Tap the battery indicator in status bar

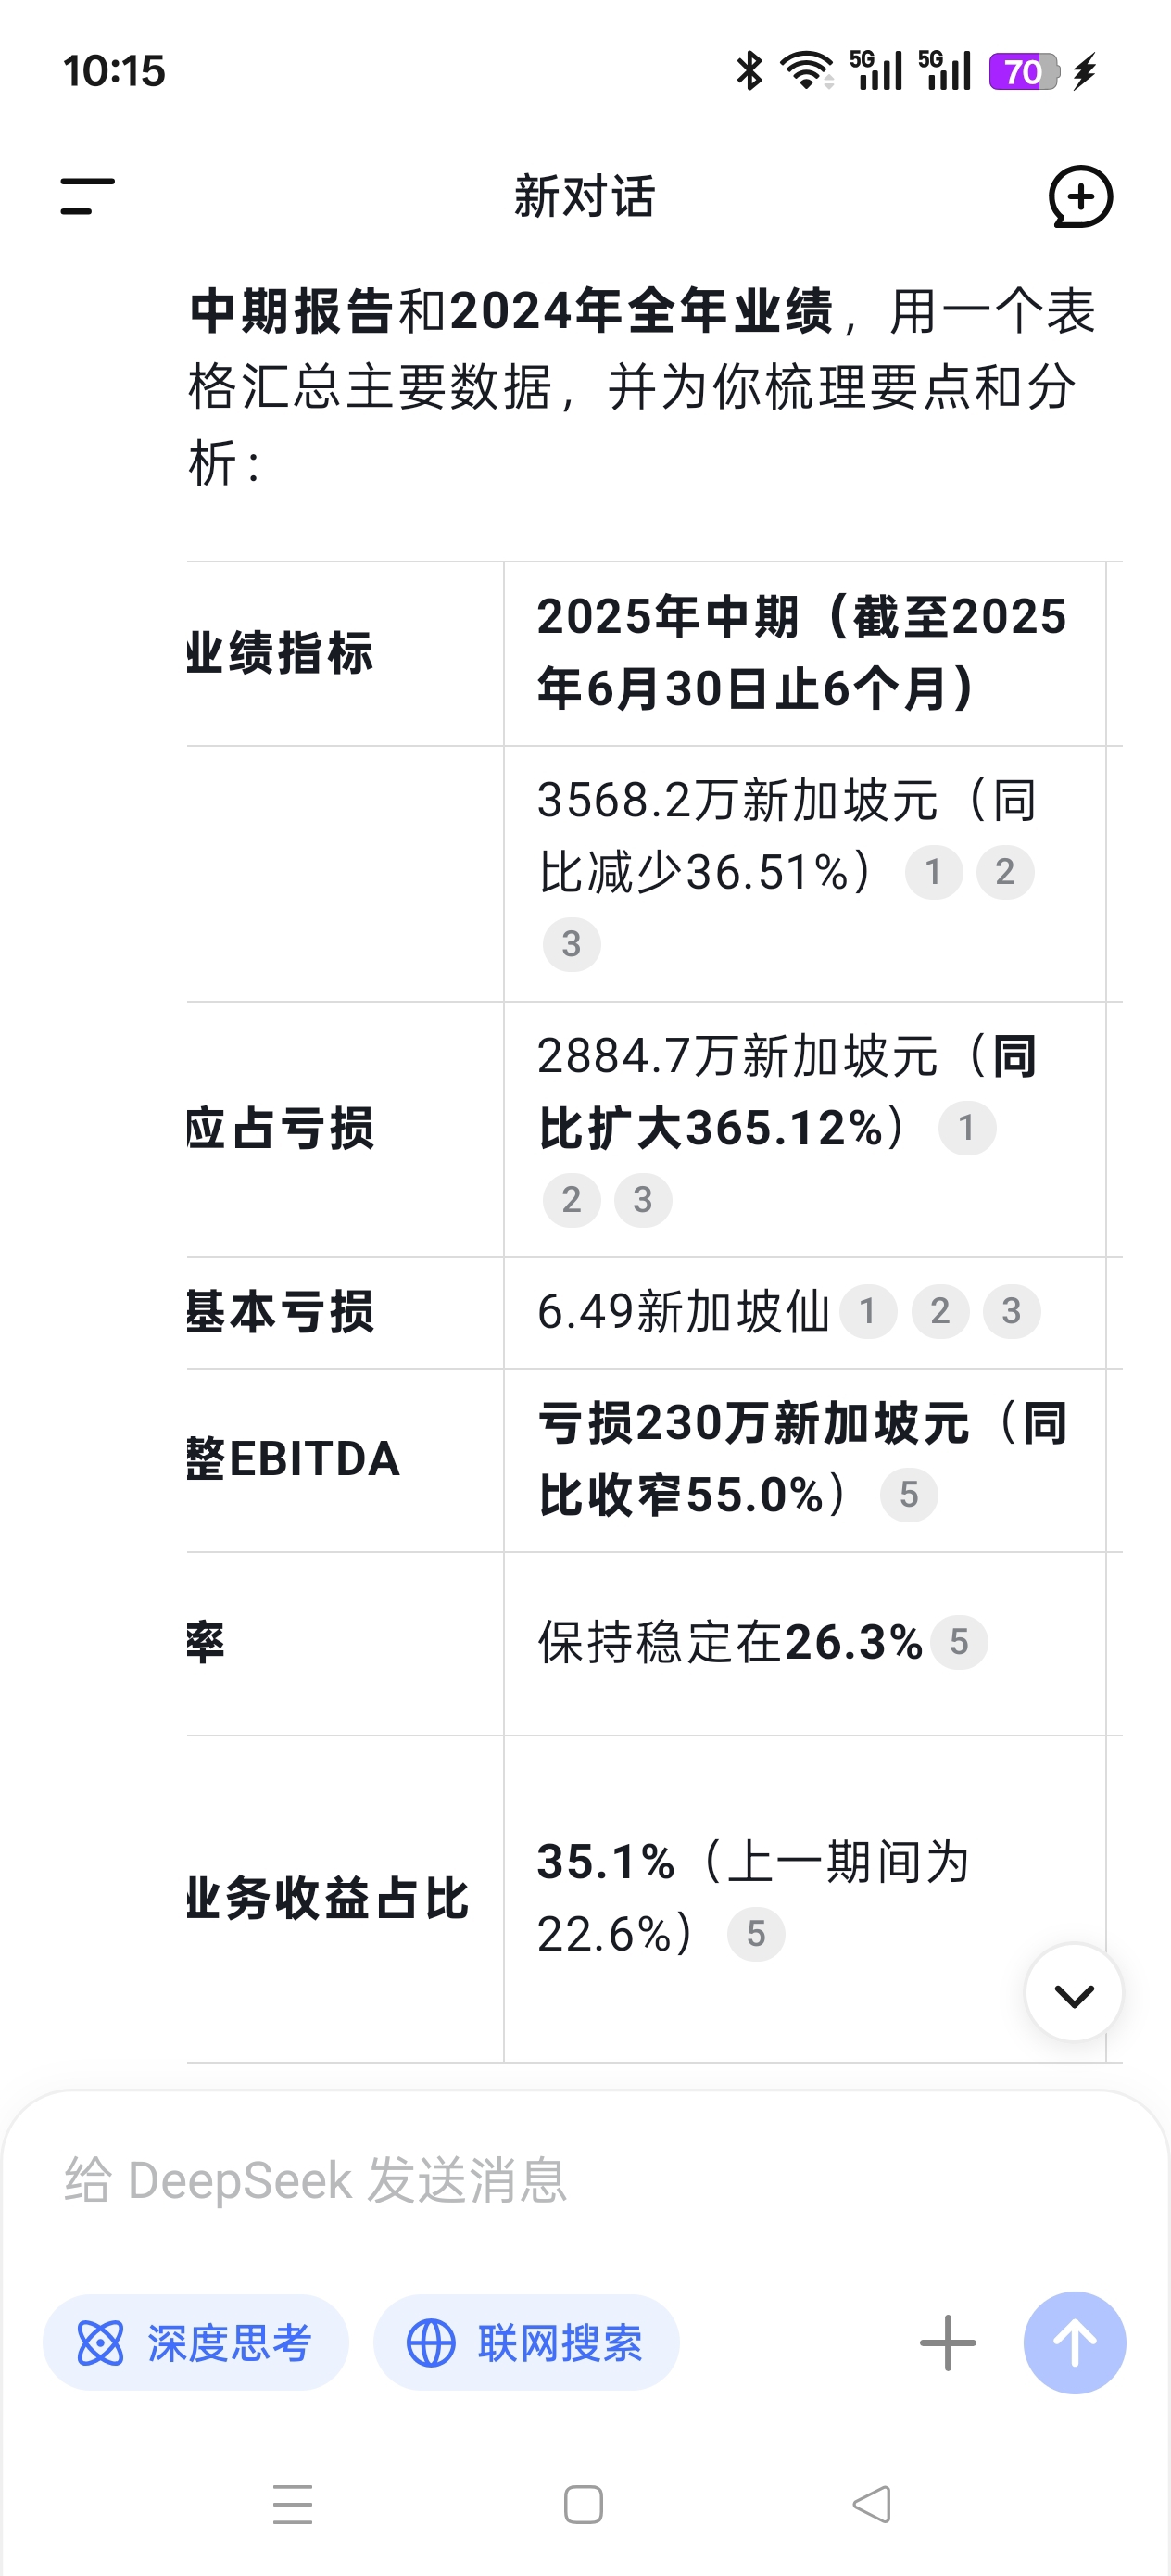click(x=1024, y=71)
